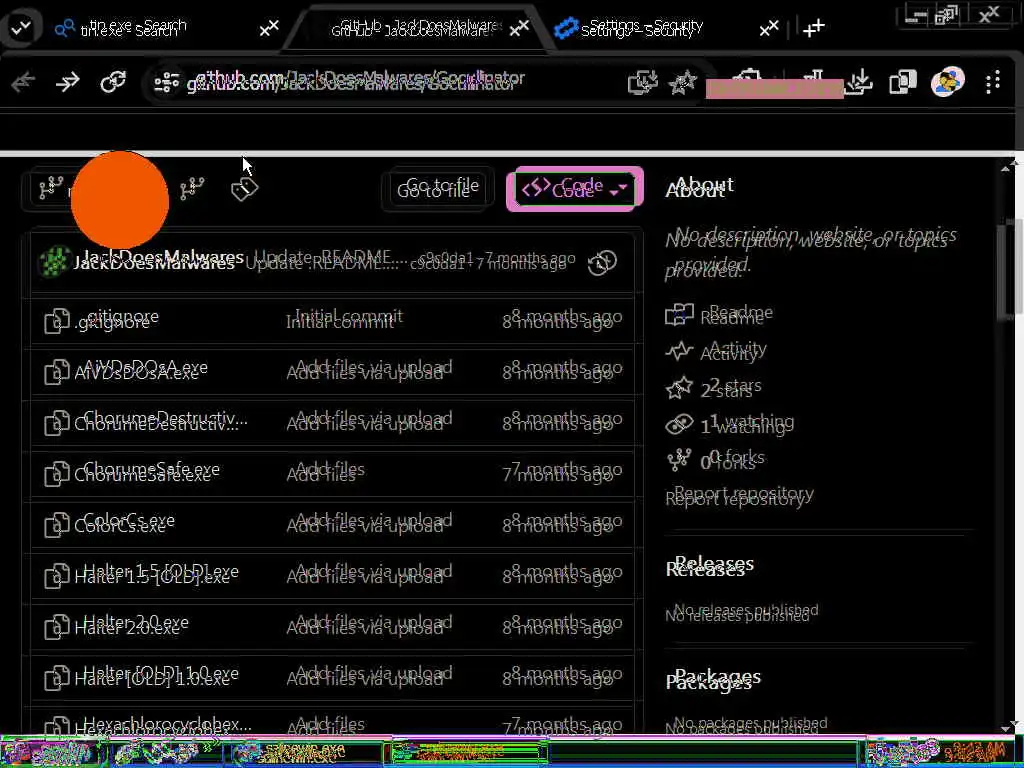Click the file icon beside ColorCs.exe
The width and height of the screenshot is (1024, 768).
coord(57,523)
